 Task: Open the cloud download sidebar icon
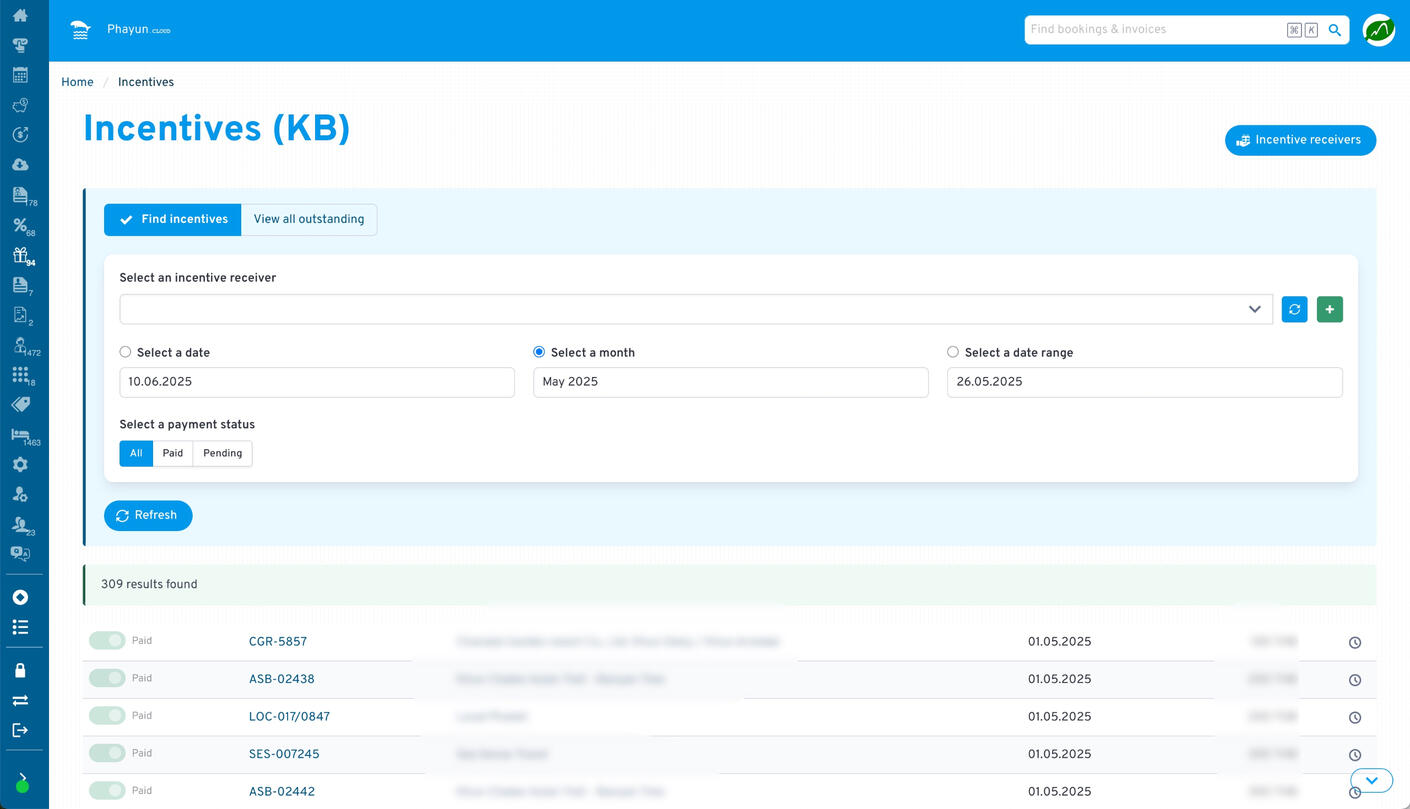tap(20, 165)
